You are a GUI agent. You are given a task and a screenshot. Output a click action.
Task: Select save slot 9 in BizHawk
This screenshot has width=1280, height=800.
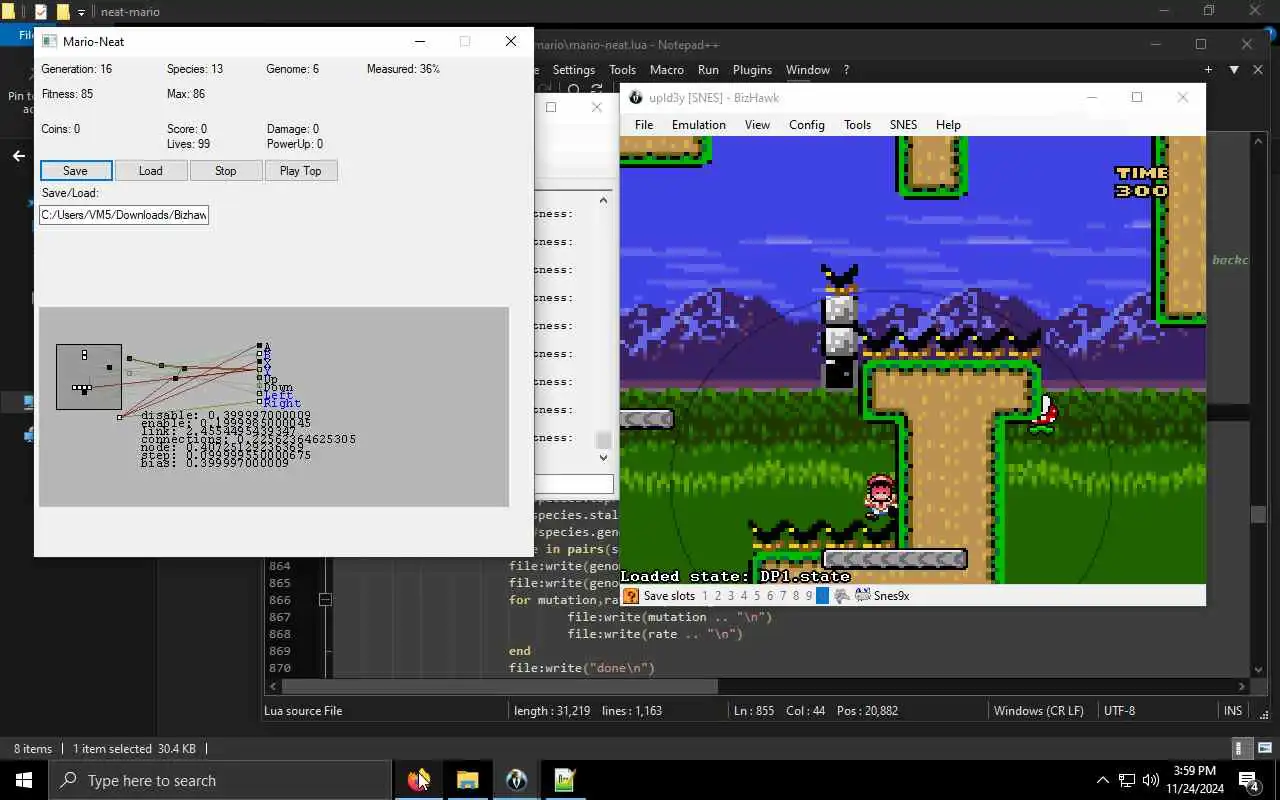[809, 596]
